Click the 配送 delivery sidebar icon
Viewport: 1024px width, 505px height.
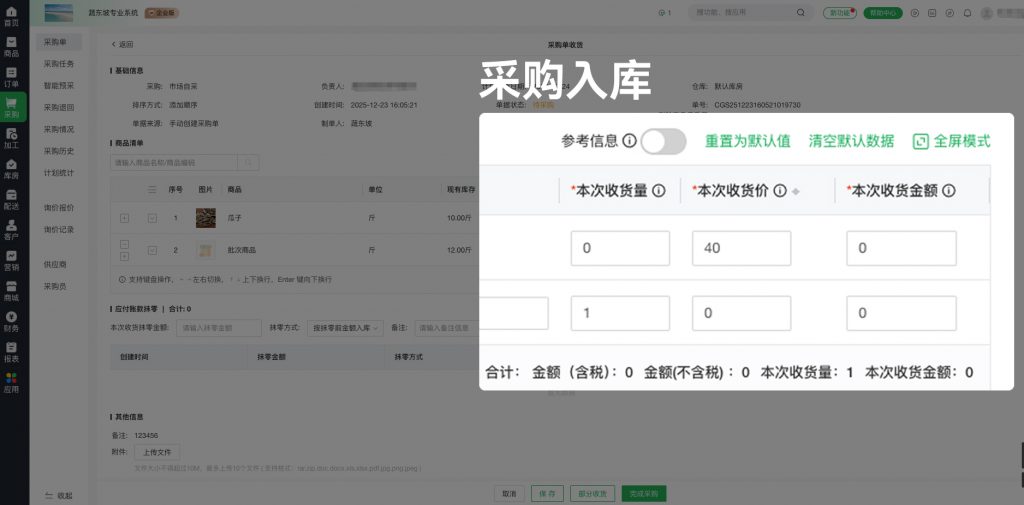tap(11, 200)
